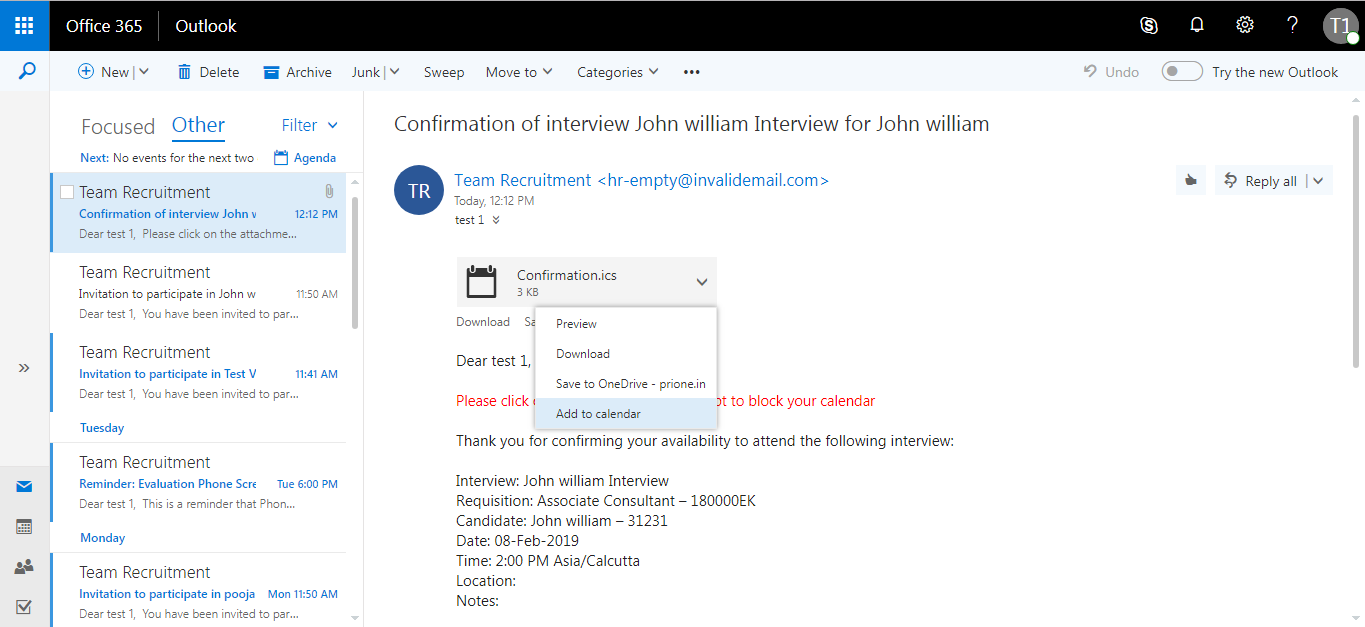Open the Junk dropdown arrow
1365x627 pixels.
(394, 72)
